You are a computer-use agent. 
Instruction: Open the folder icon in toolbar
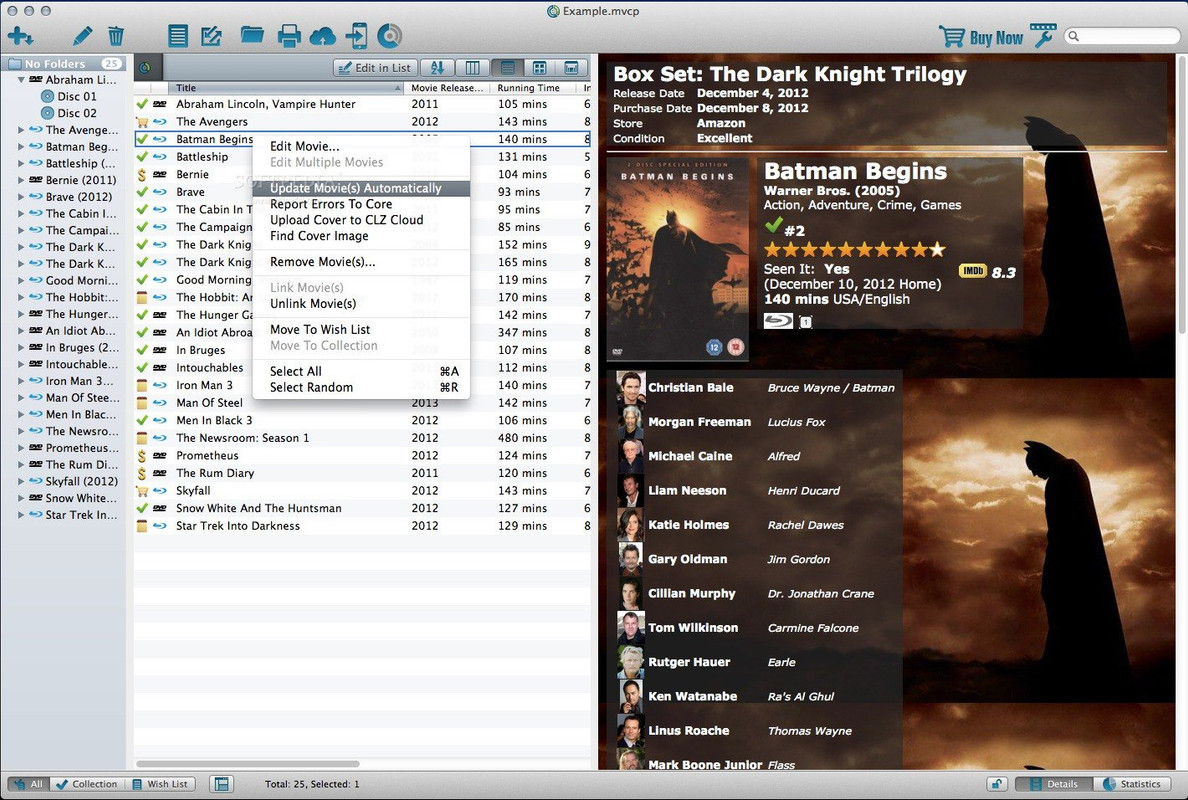tap(252, 35)
